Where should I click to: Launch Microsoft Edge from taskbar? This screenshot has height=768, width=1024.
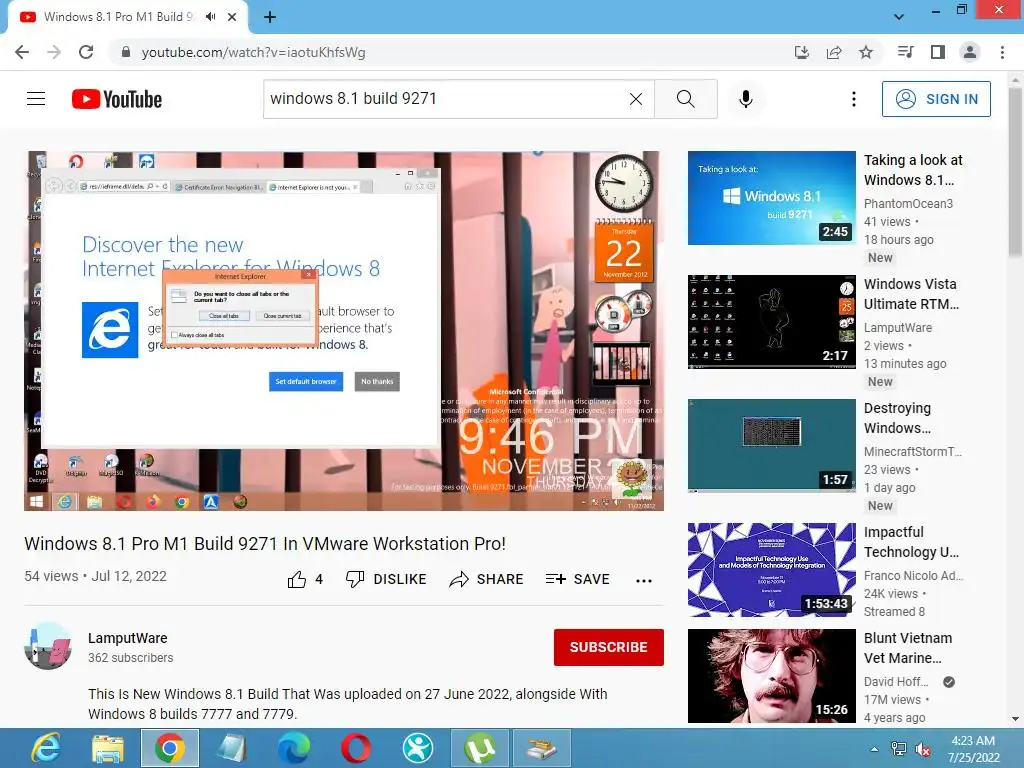click(x=294, y=748)
